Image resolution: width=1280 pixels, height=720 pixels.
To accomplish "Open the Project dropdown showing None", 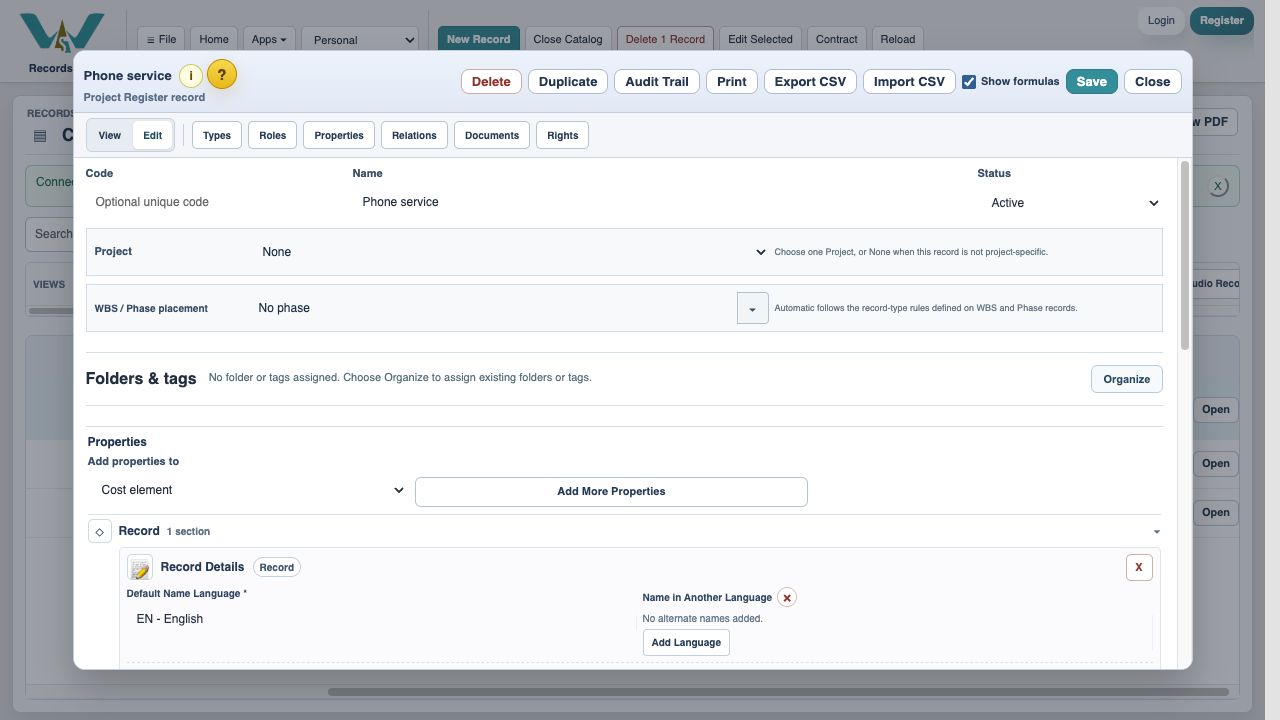I will [x=513, y=252].
